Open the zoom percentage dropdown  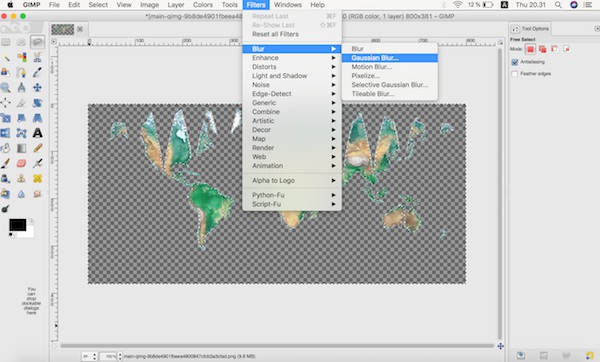[x=120, y=357]
